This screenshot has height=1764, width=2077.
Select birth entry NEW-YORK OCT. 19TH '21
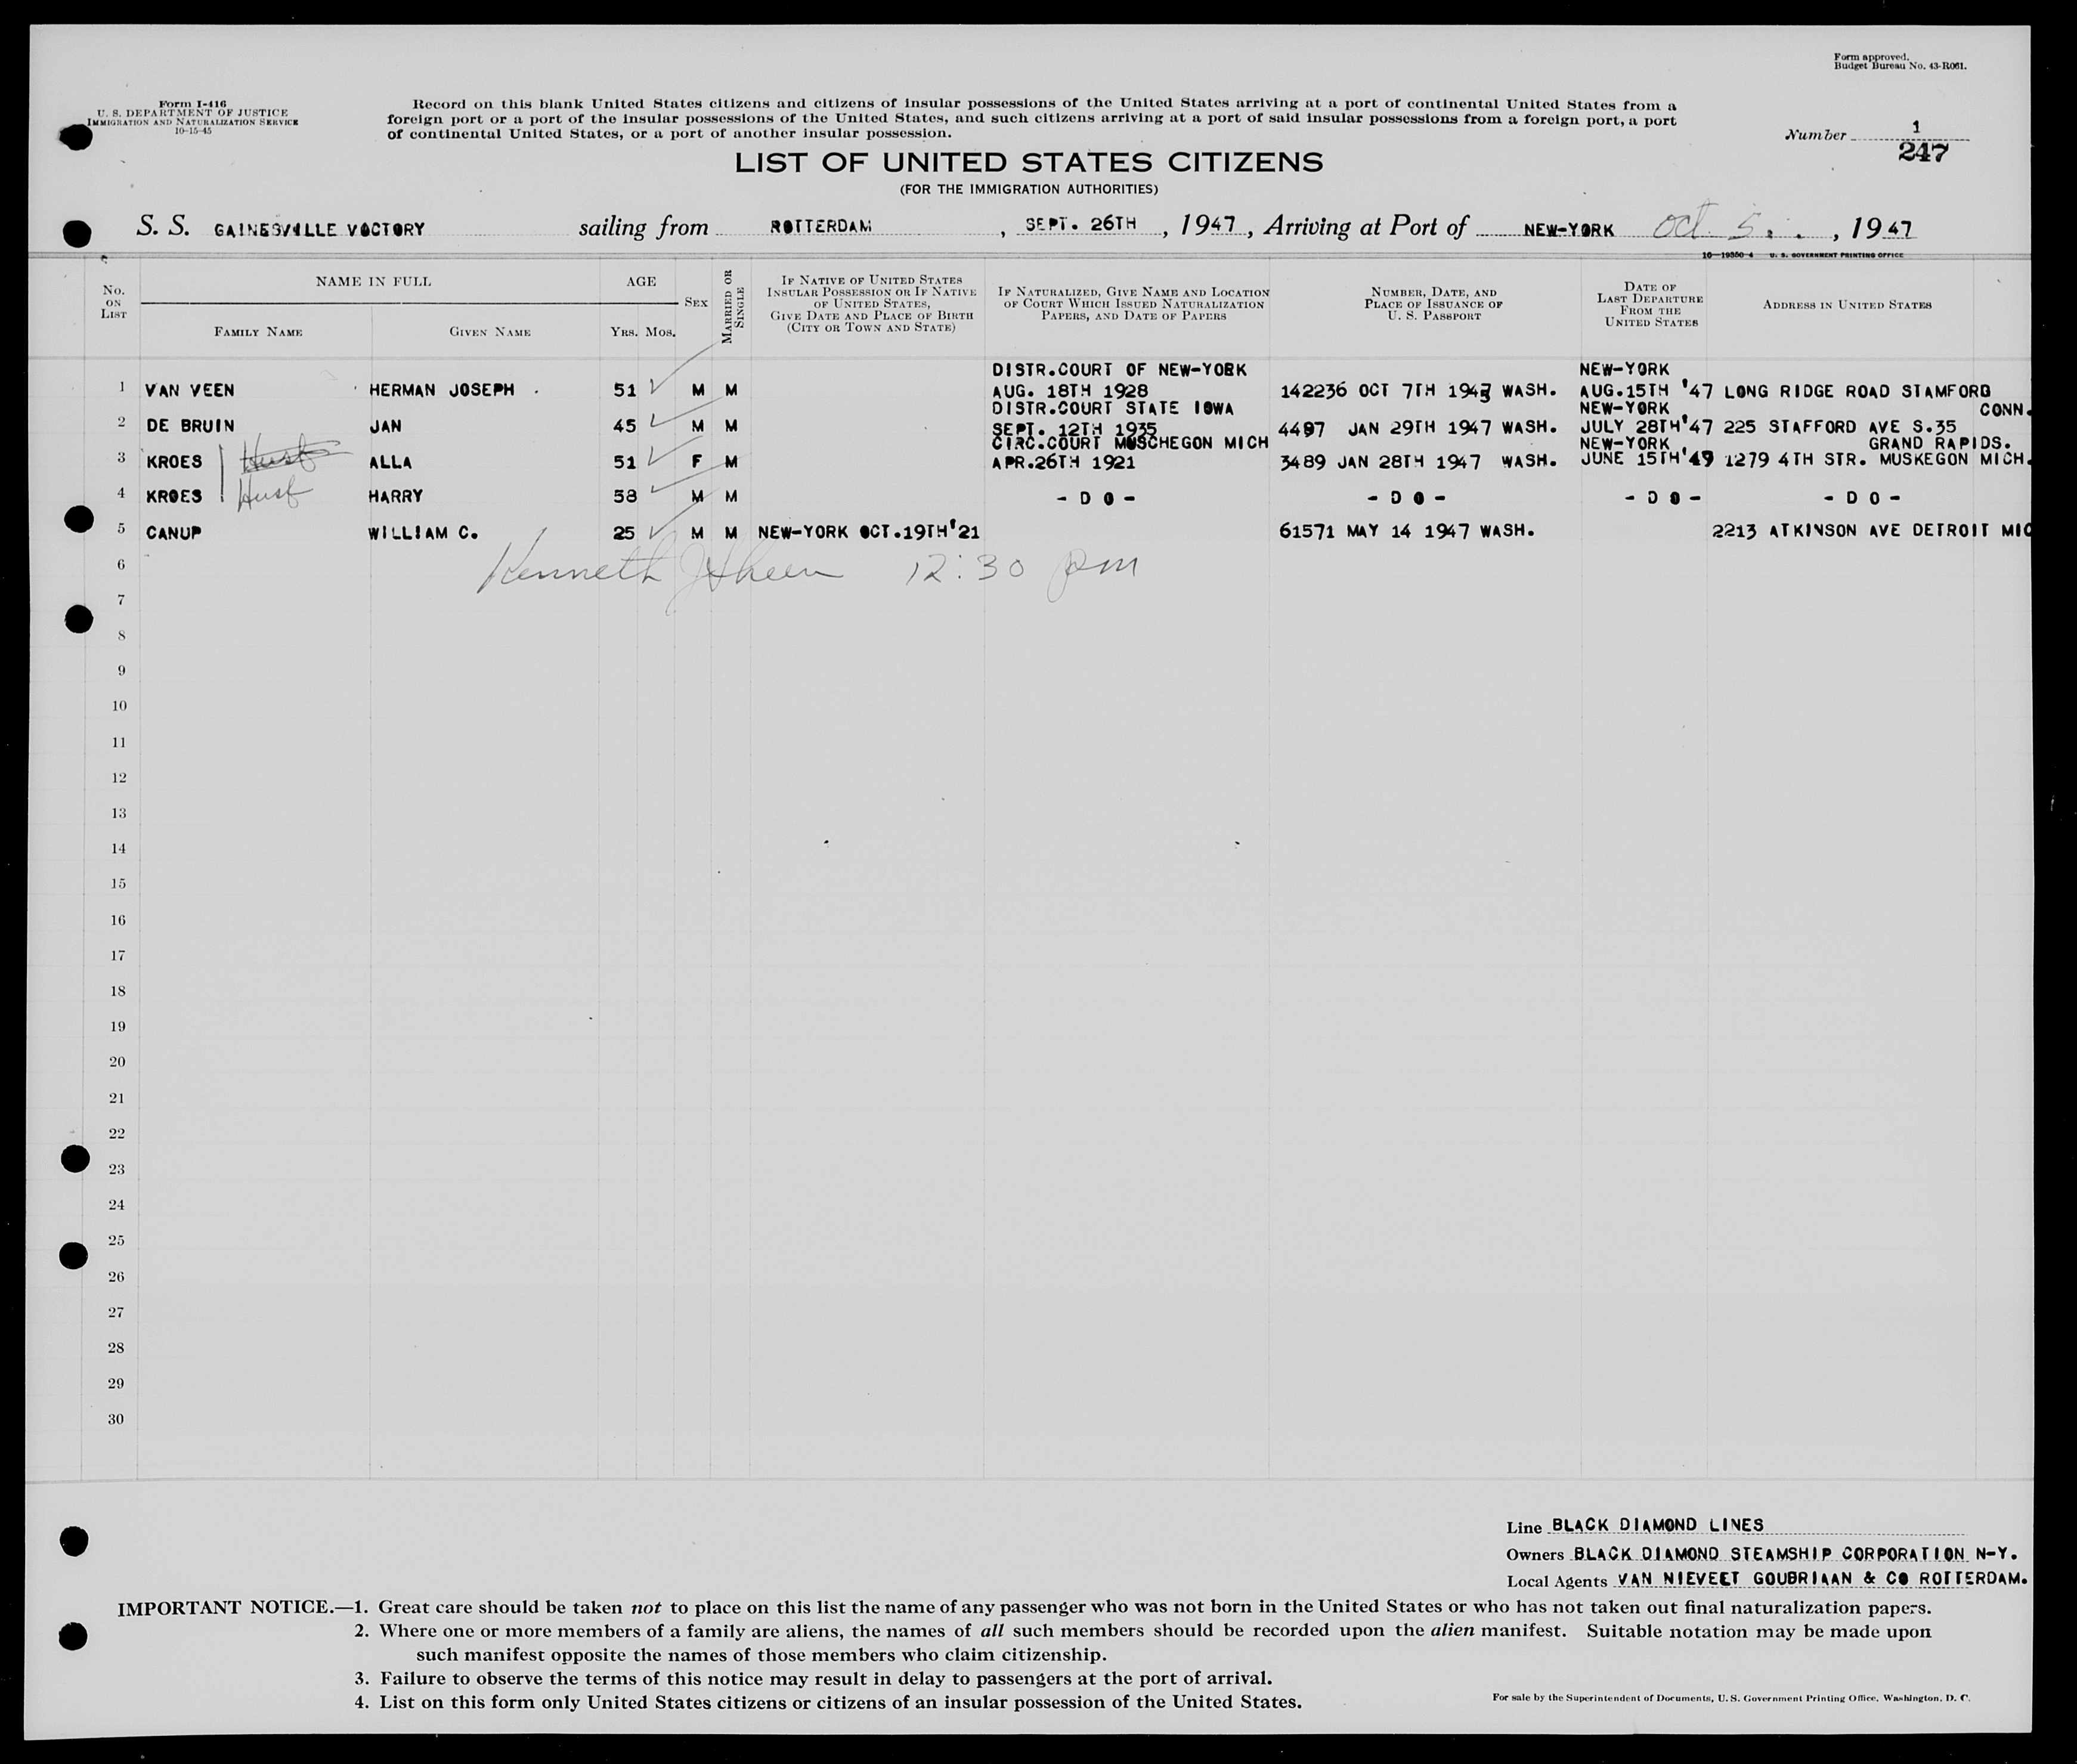868,533
